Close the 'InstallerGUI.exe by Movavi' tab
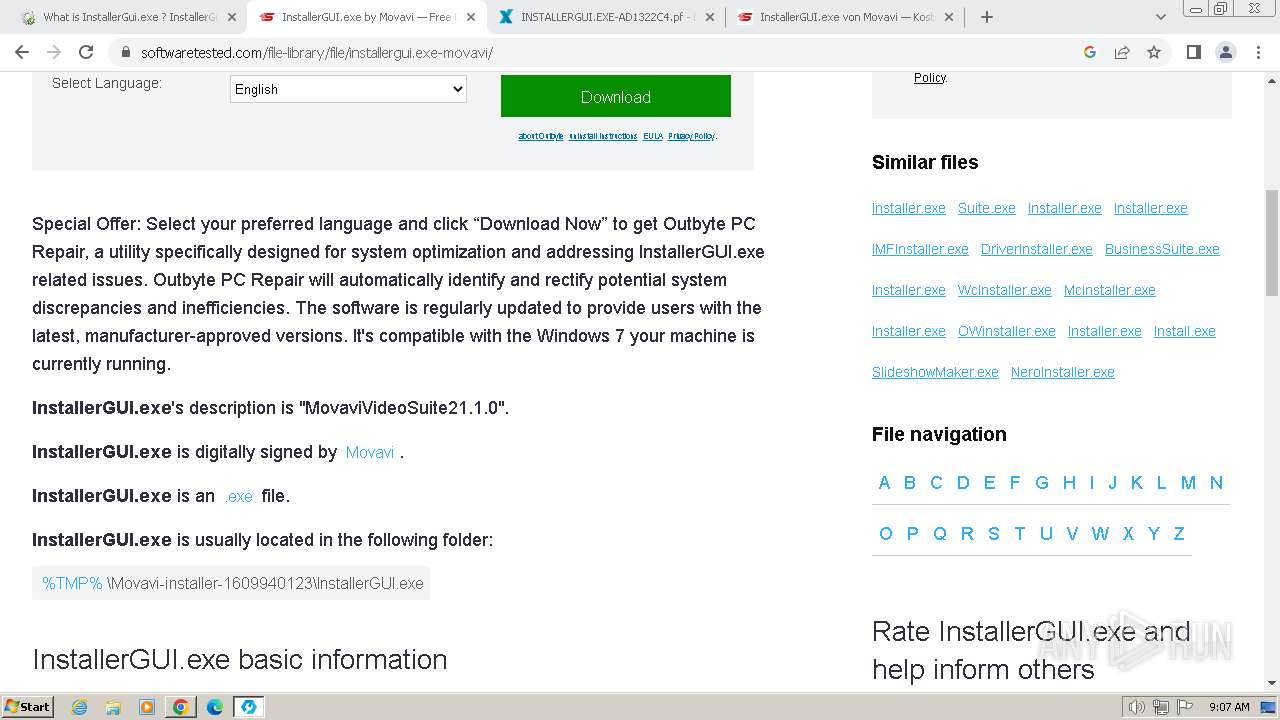Viewport: 1280px width, 720px height. point(471,17)
